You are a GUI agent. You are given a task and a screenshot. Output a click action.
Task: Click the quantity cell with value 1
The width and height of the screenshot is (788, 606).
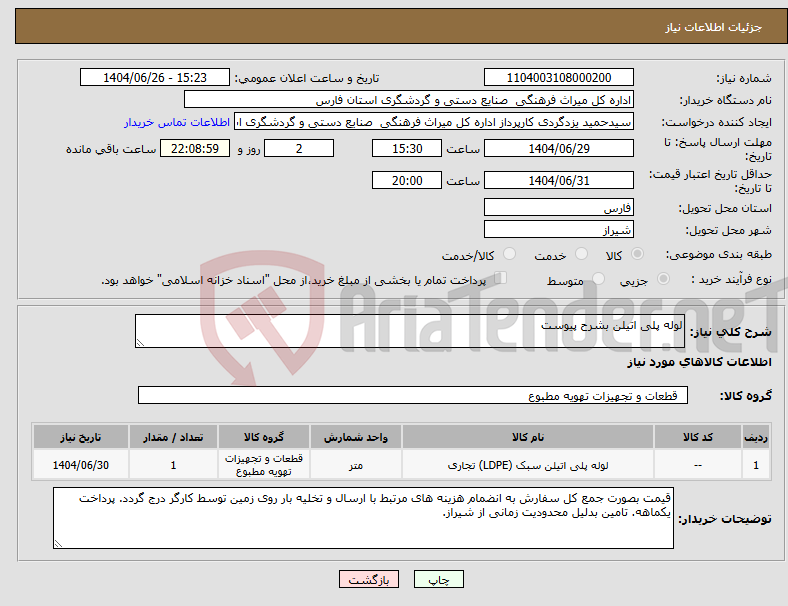pos(173,465)
